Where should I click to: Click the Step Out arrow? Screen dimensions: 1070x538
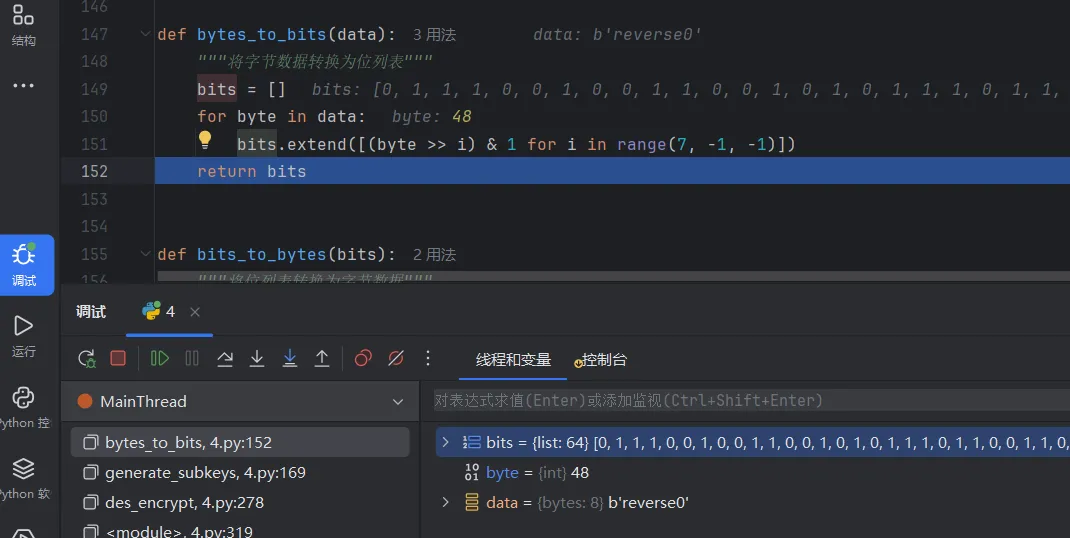click(322, 358)
